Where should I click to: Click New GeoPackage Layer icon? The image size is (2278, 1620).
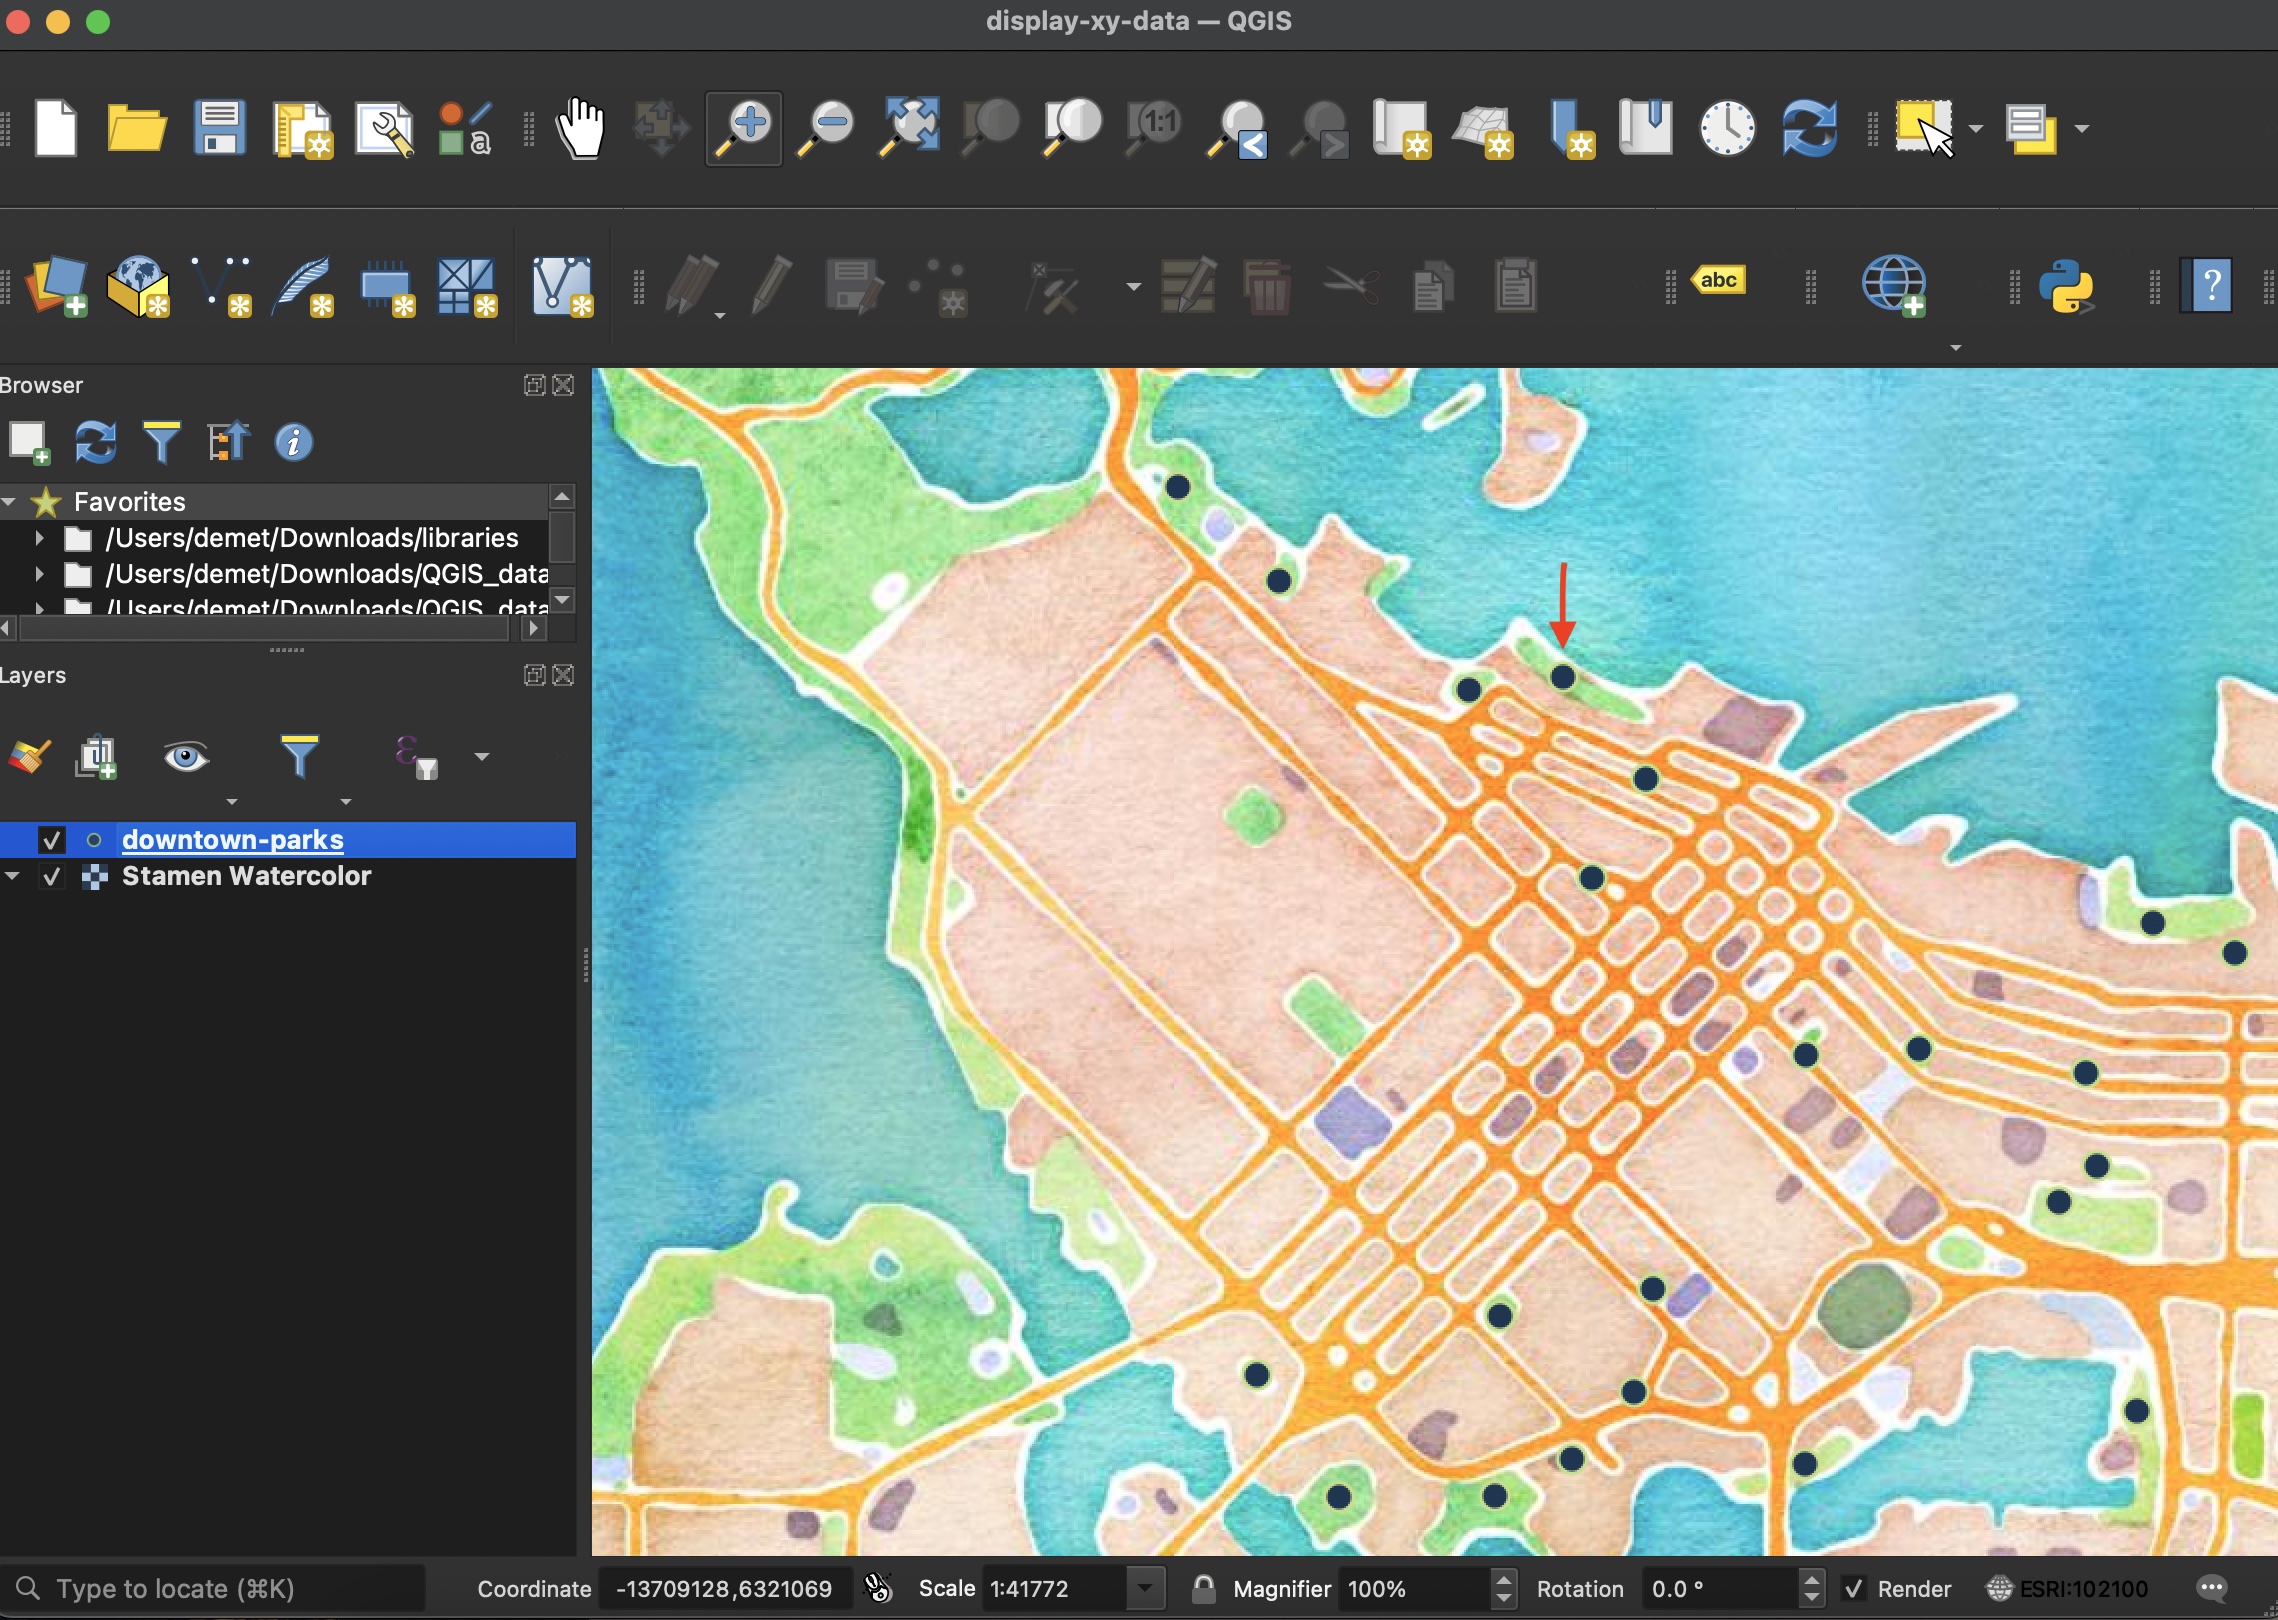coord(139,287)
